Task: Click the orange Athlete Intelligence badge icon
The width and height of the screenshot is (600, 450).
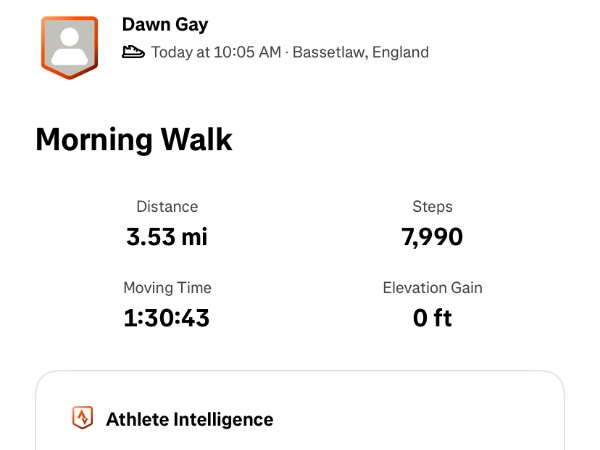Action: (83, 418)
